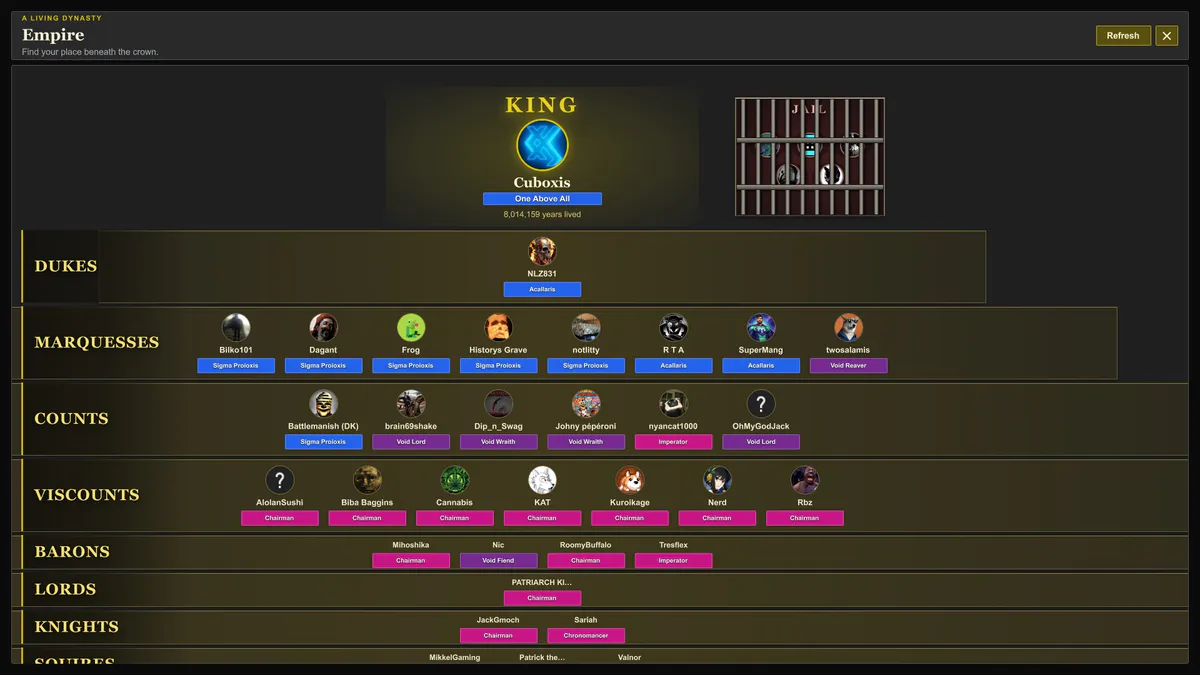Viewport: 1200px width, 675px height.
Task: Click notlitty's avatar
Action: (x=586, y=327)
